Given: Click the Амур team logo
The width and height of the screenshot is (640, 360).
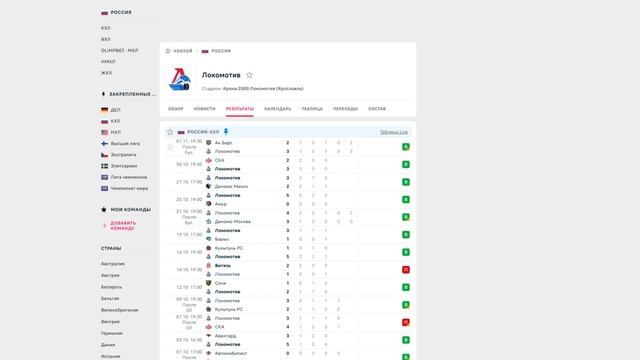Looking at the screenshot, I should [x=209, y=204].
